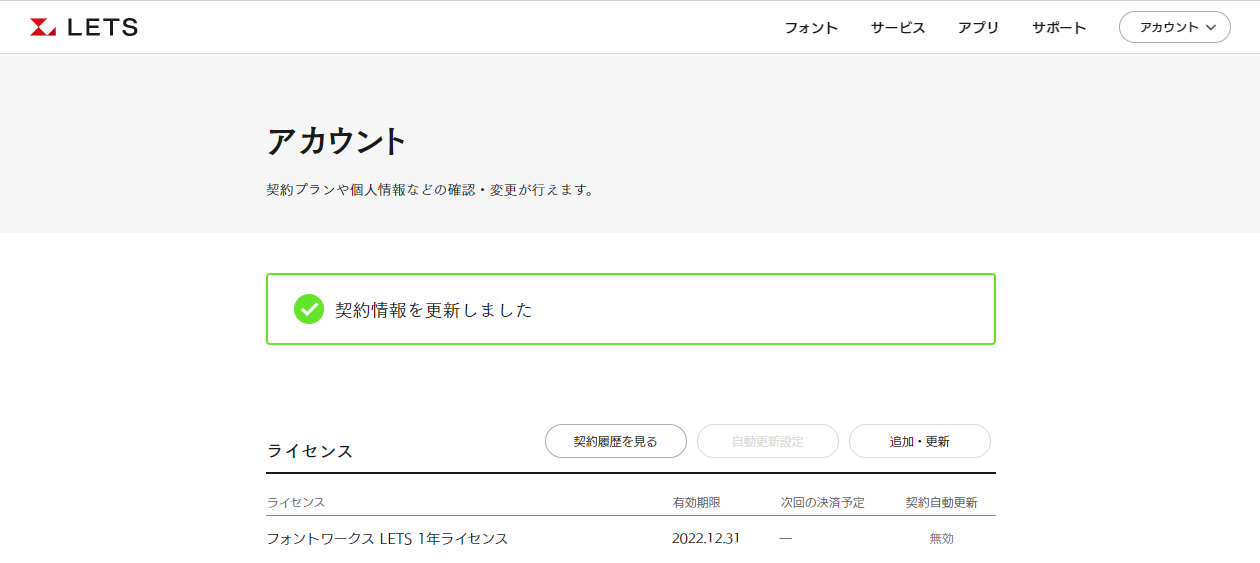Click the 無効 auto-renewal status

click(x=941, y=538)
